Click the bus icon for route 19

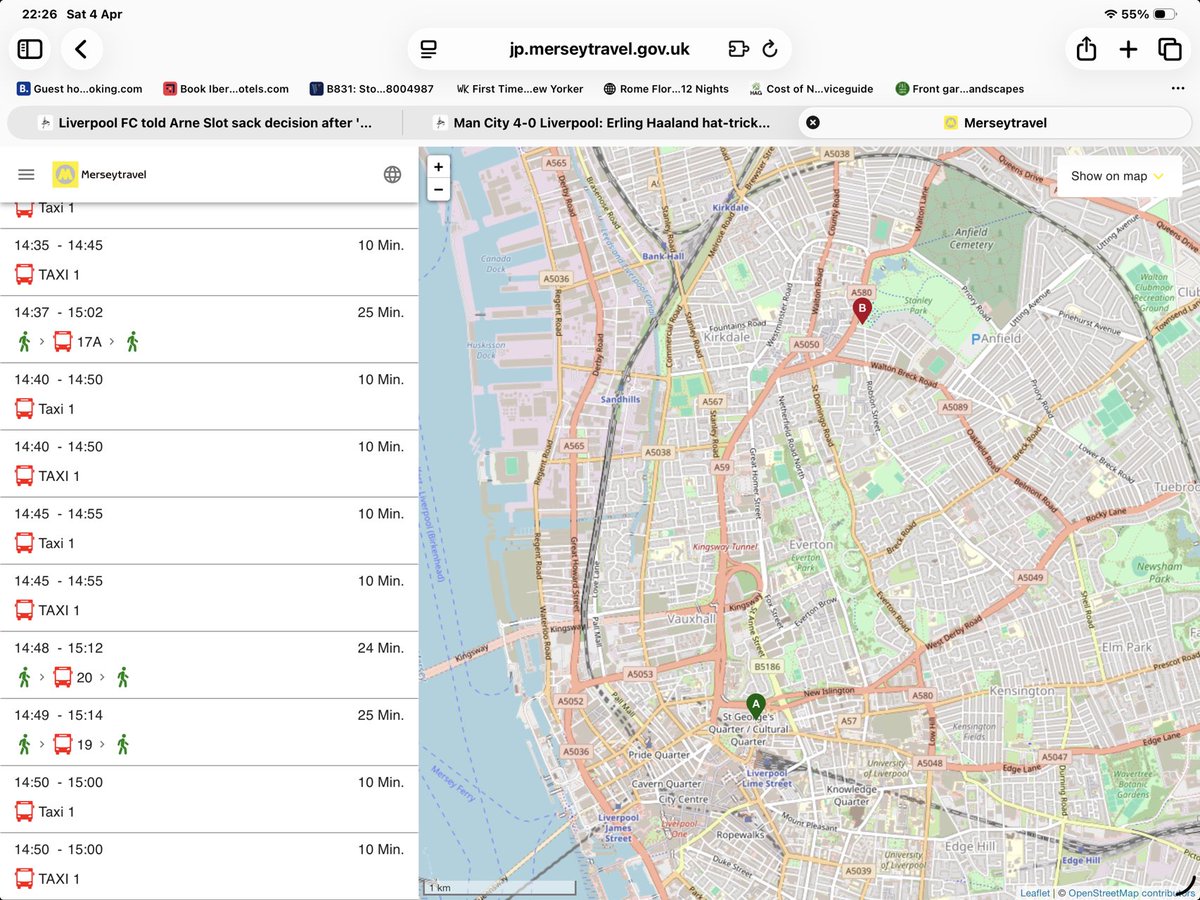[x=62, y=744]
